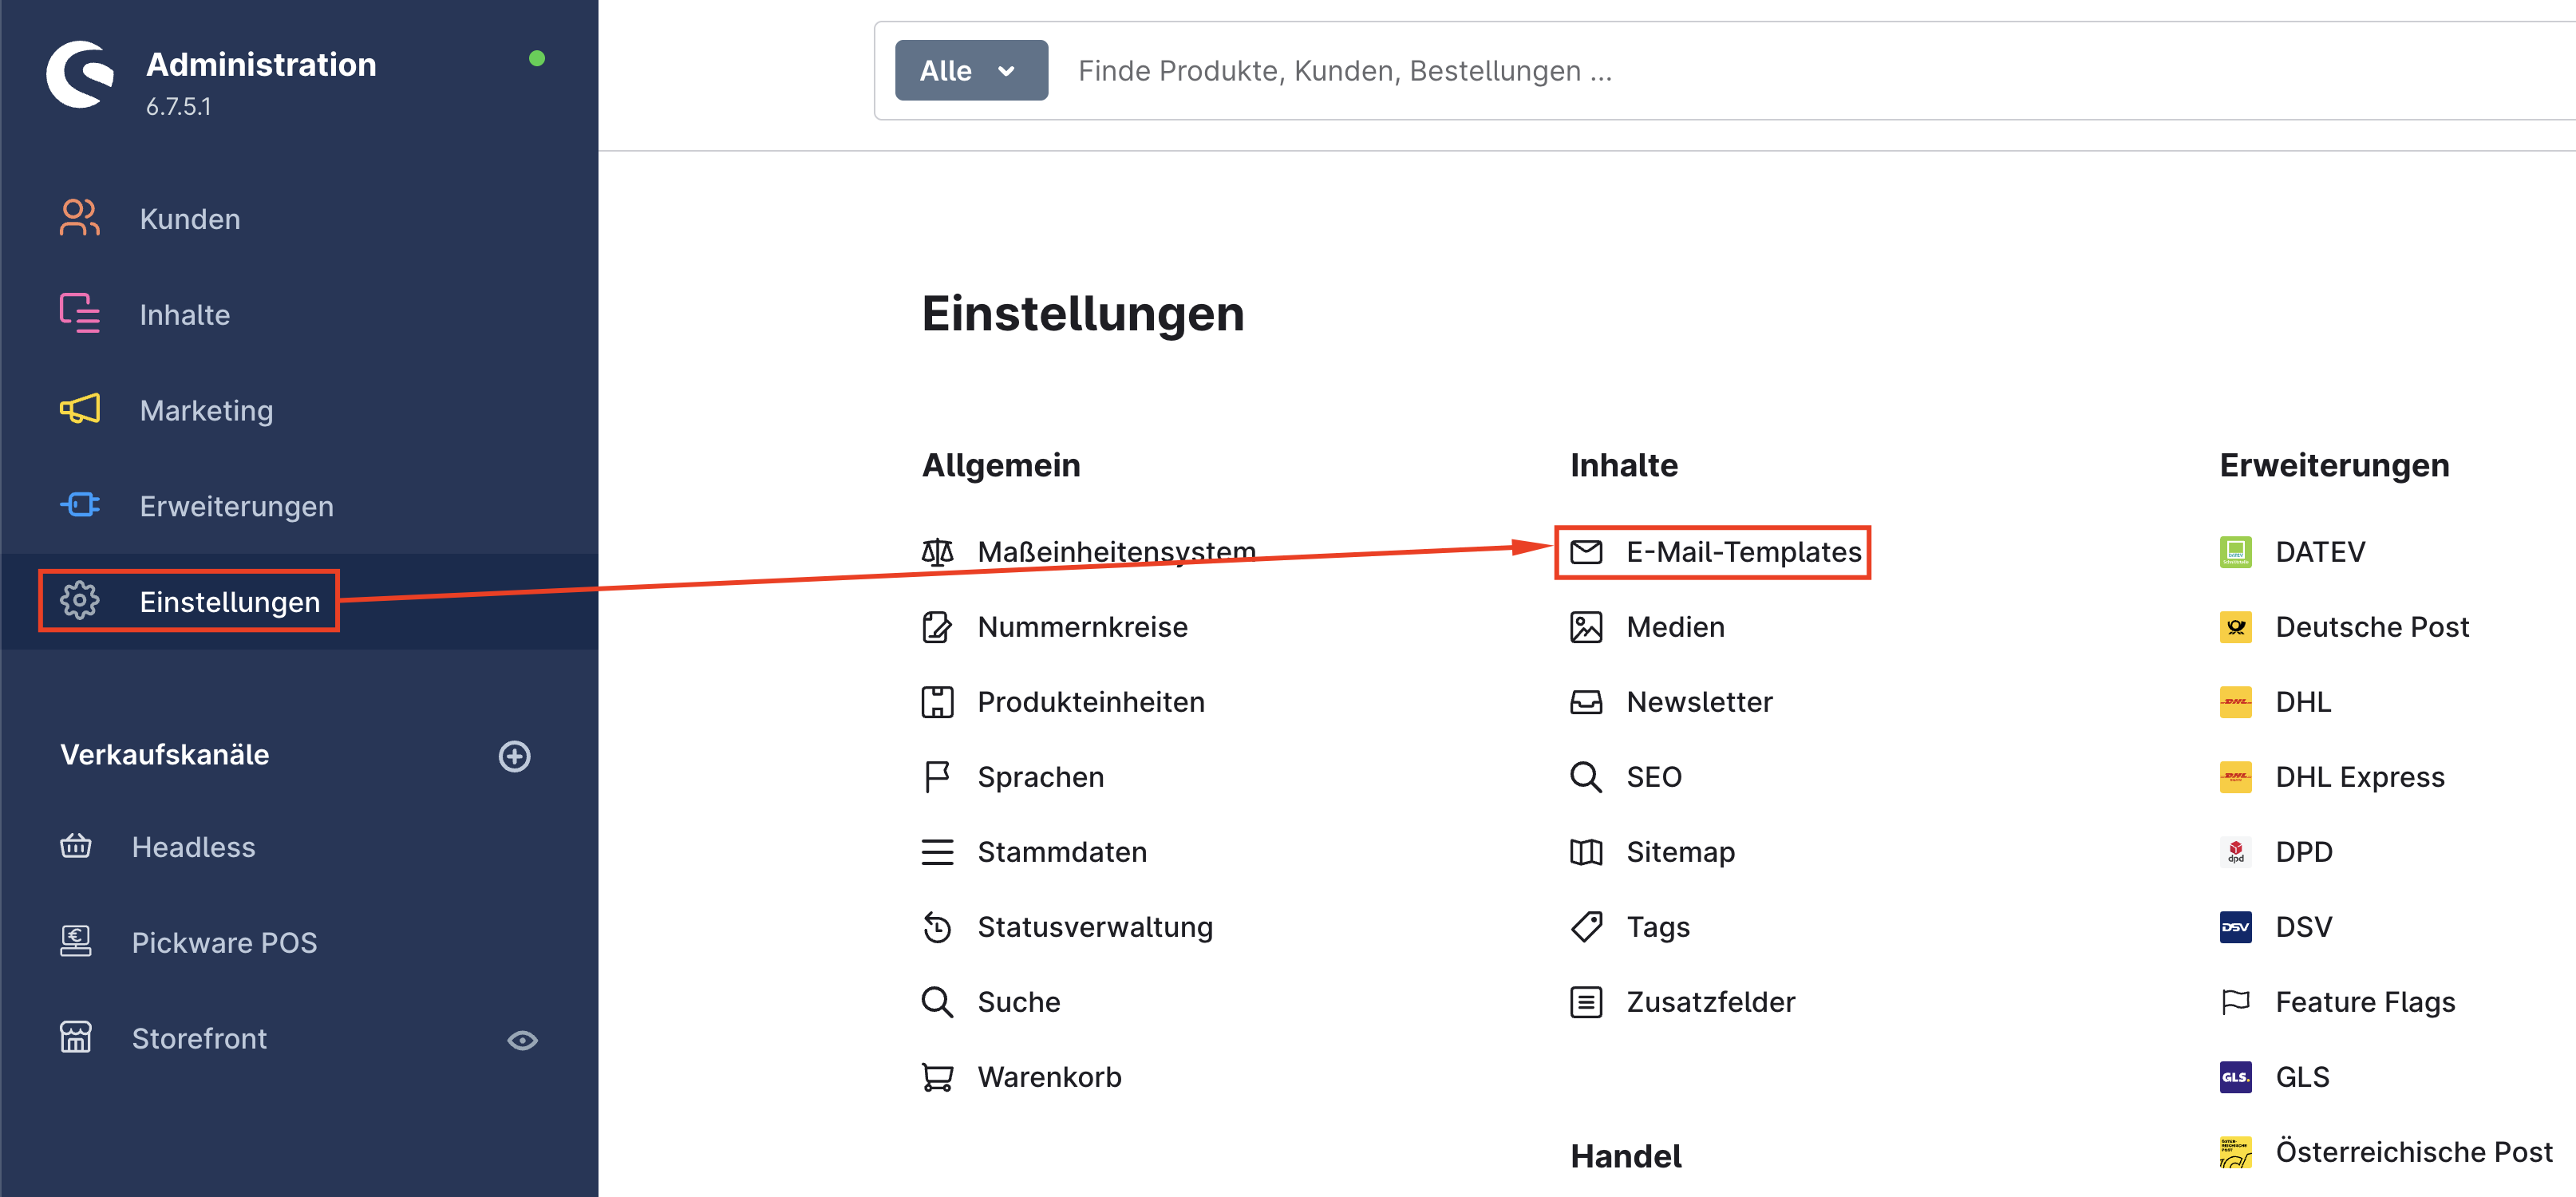This screenshot has height=1197, width=2576.
Task: Open the Alle search filter dropdown
Action: (x=970, y=71)
